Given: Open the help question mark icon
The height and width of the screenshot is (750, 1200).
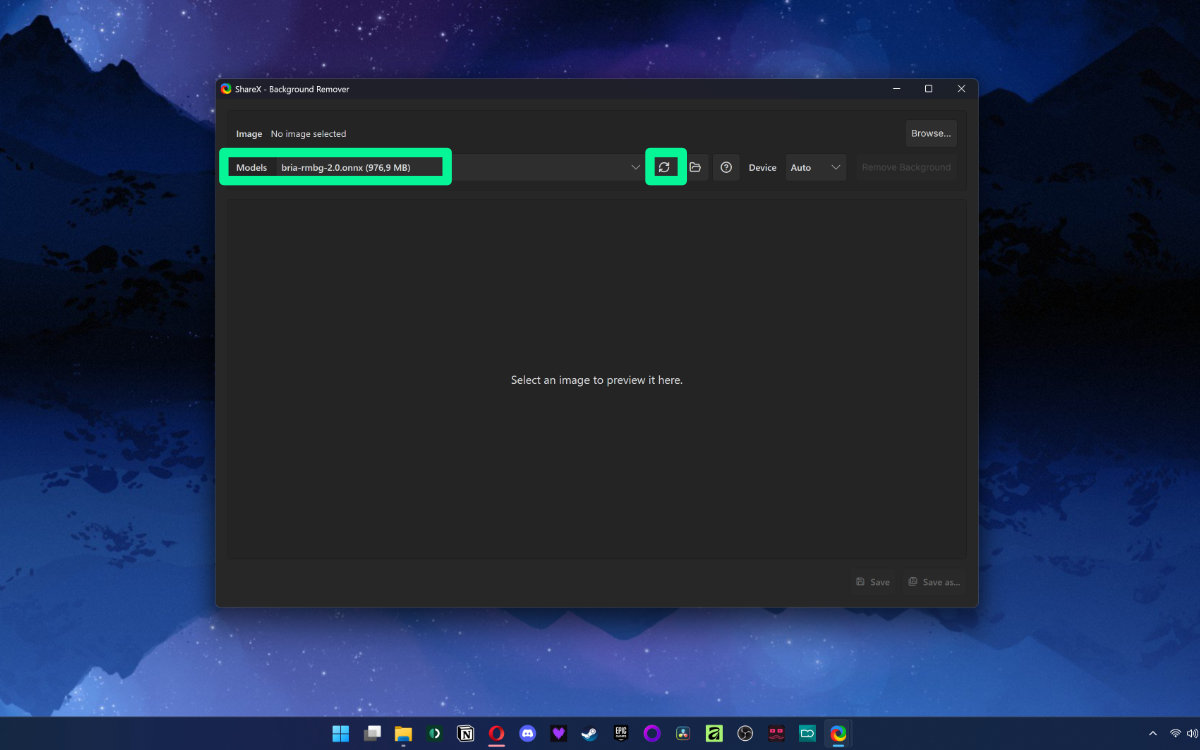Looking at the screenshot, I should [x=726, y=167].
